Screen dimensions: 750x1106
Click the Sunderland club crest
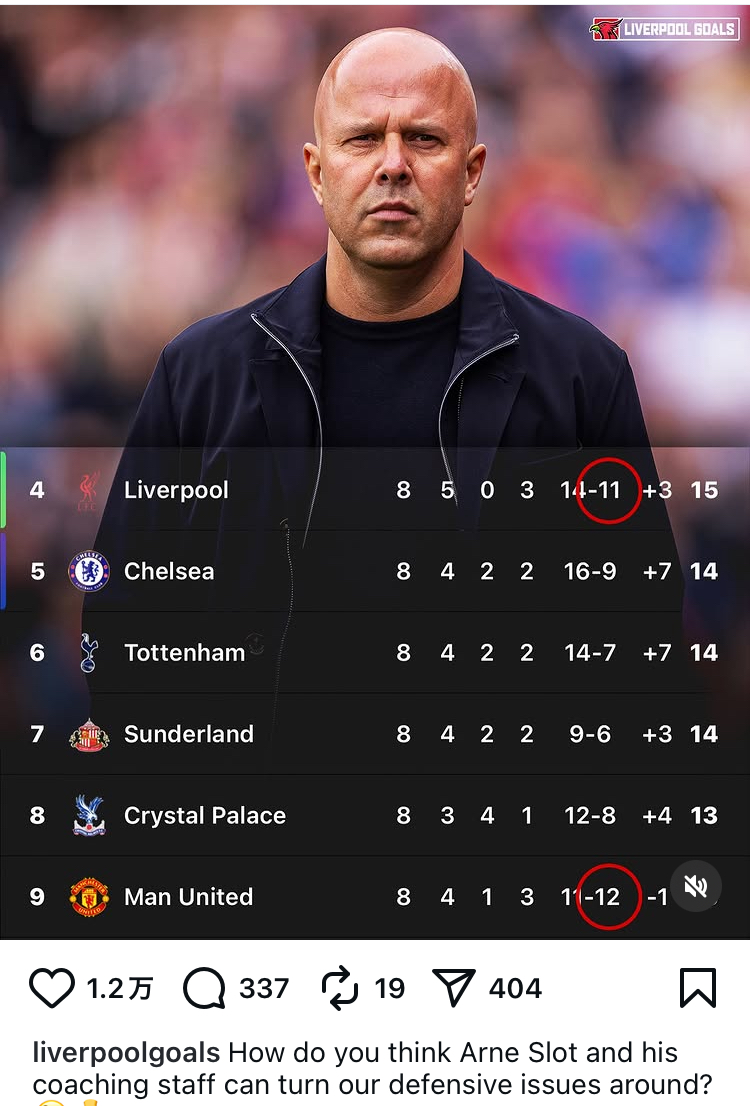pyautogui.click(x=89, y=735)
